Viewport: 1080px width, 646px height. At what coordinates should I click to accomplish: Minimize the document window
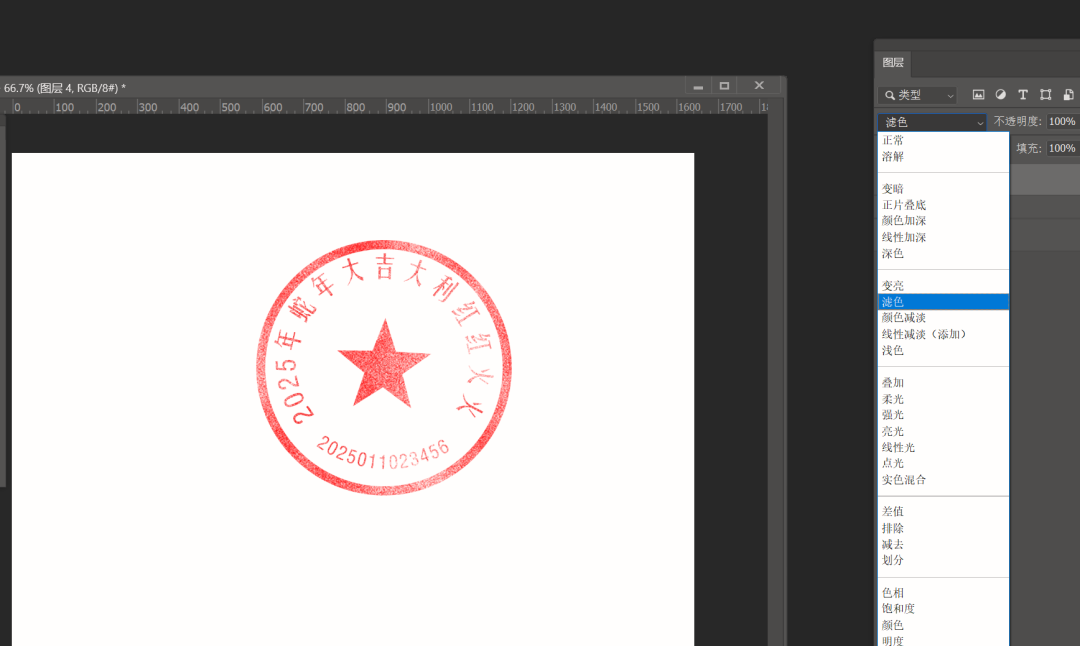[698, 86]
